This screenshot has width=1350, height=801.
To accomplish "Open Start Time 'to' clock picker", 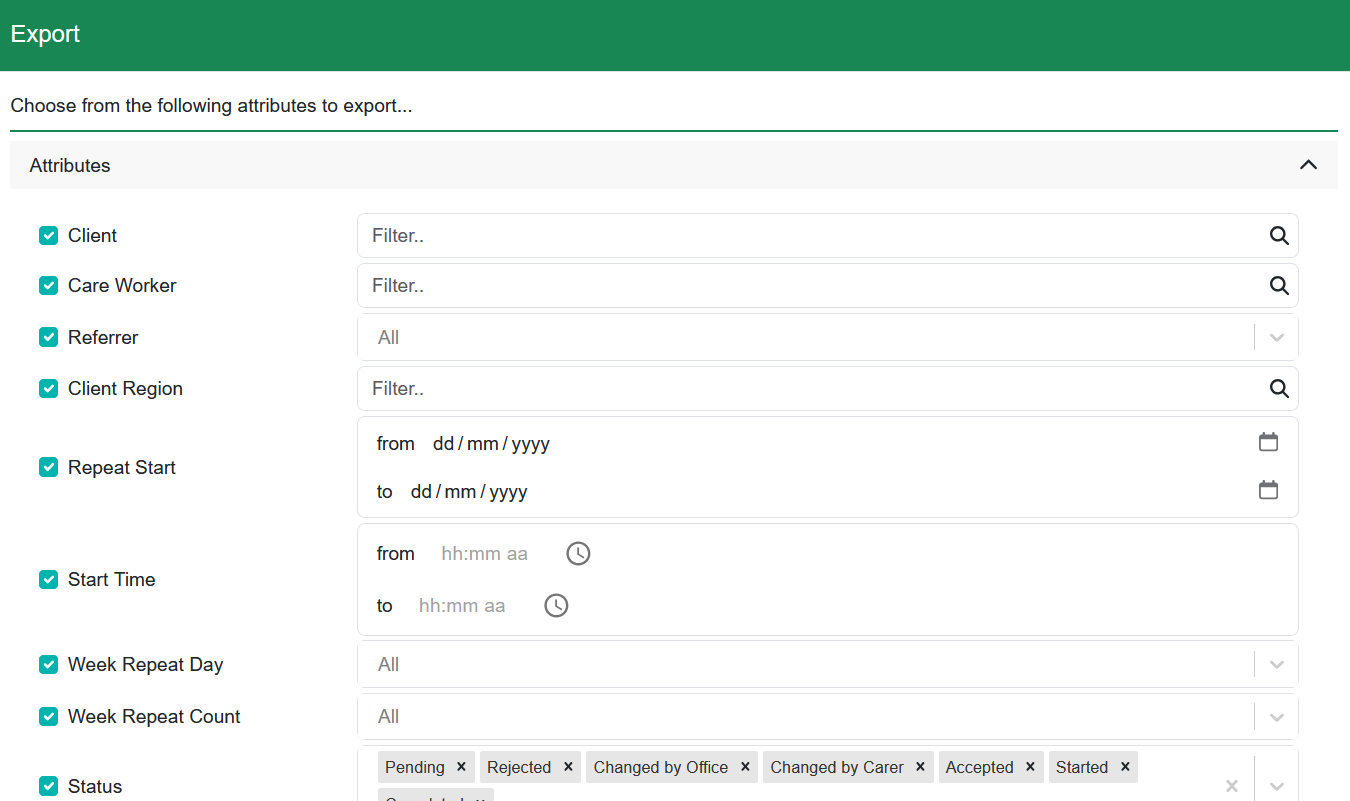I will [x=556, y=605].
